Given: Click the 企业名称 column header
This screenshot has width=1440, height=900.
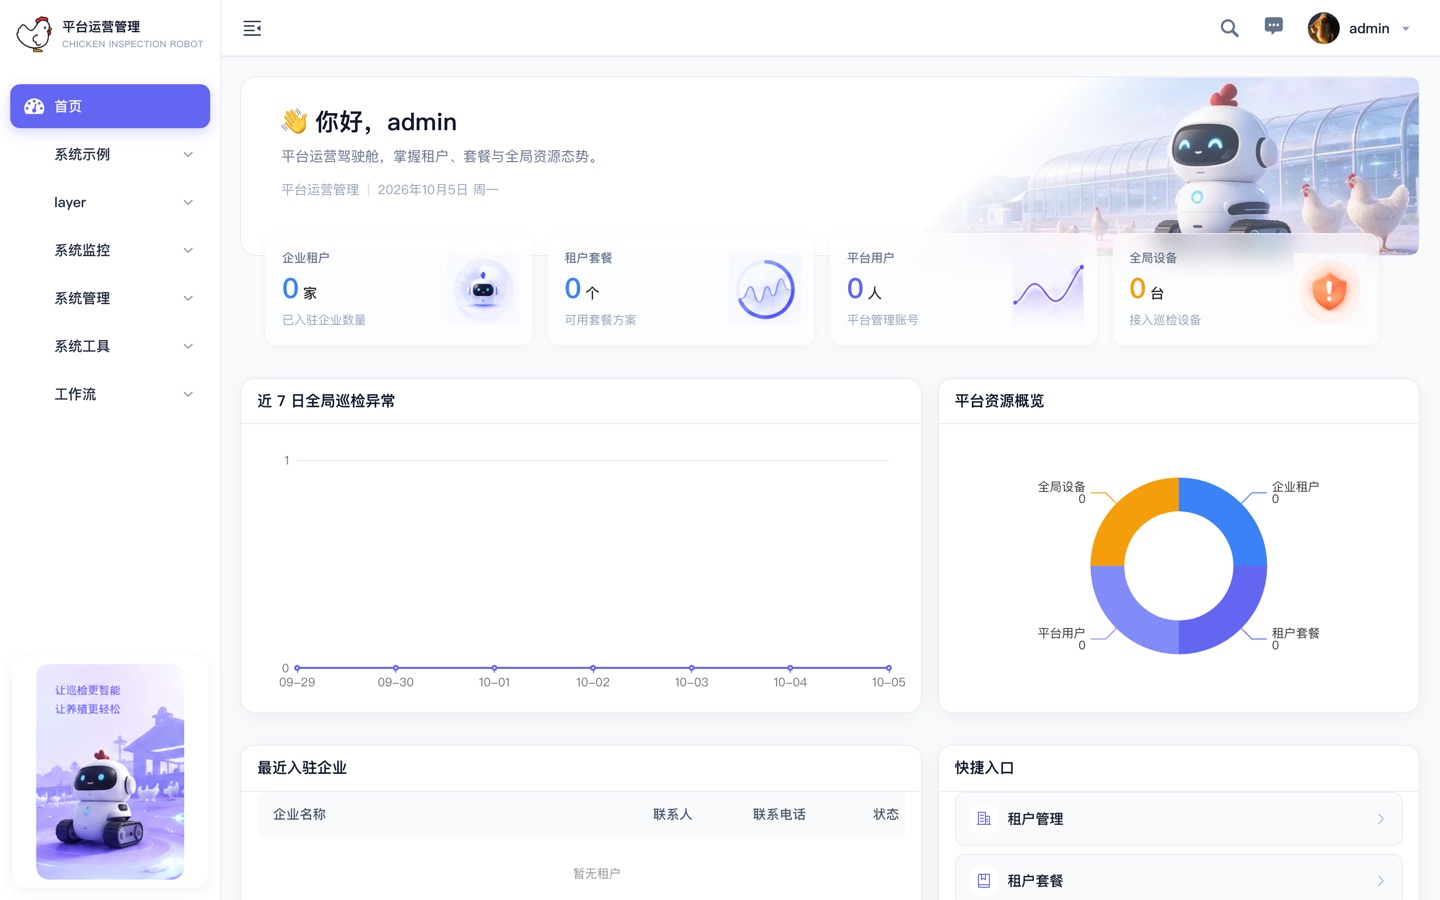Looking at the screenshot, I should 299,814.
